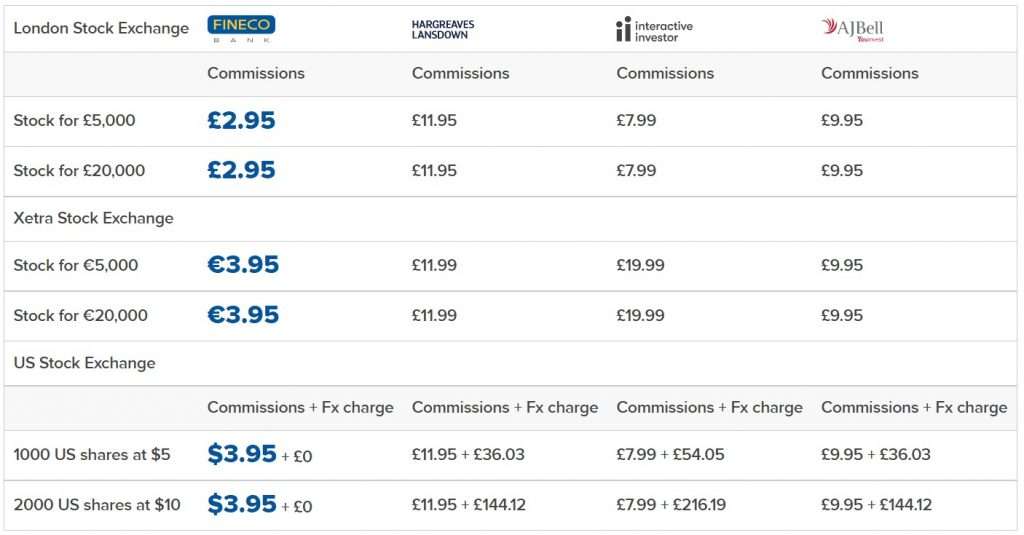Click the Fineco Bank logo
1024x535 pixels.
click(x=241, y=29)
